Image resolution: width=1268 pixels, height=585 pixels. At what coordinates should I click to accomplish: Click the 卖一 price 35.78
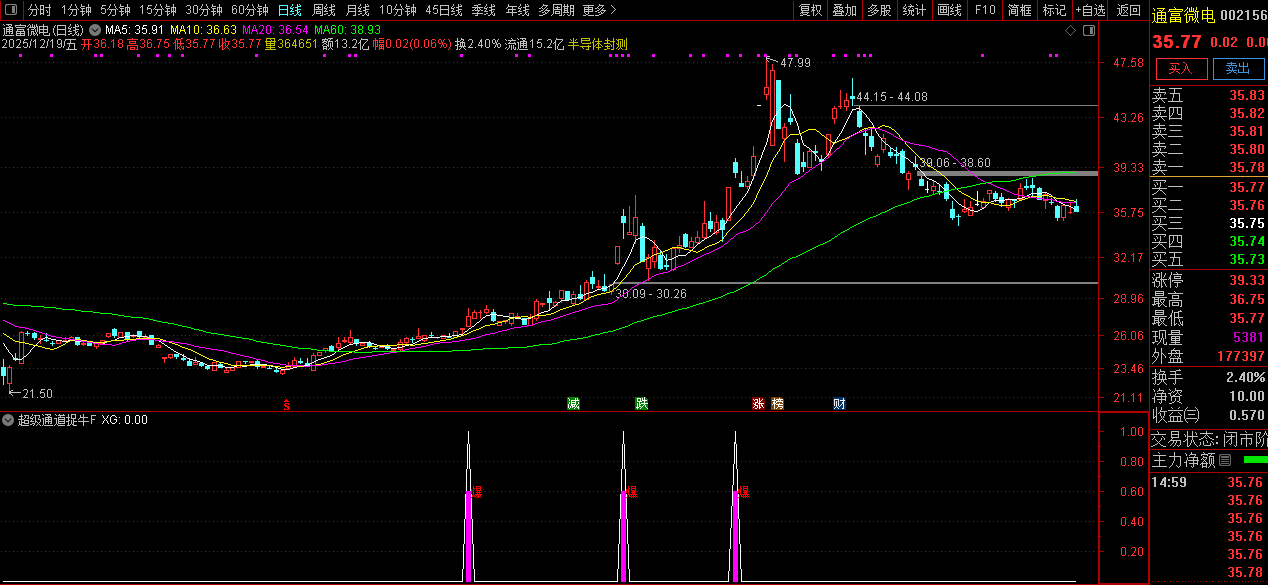pyautogui.click(x=1247, y=167)
